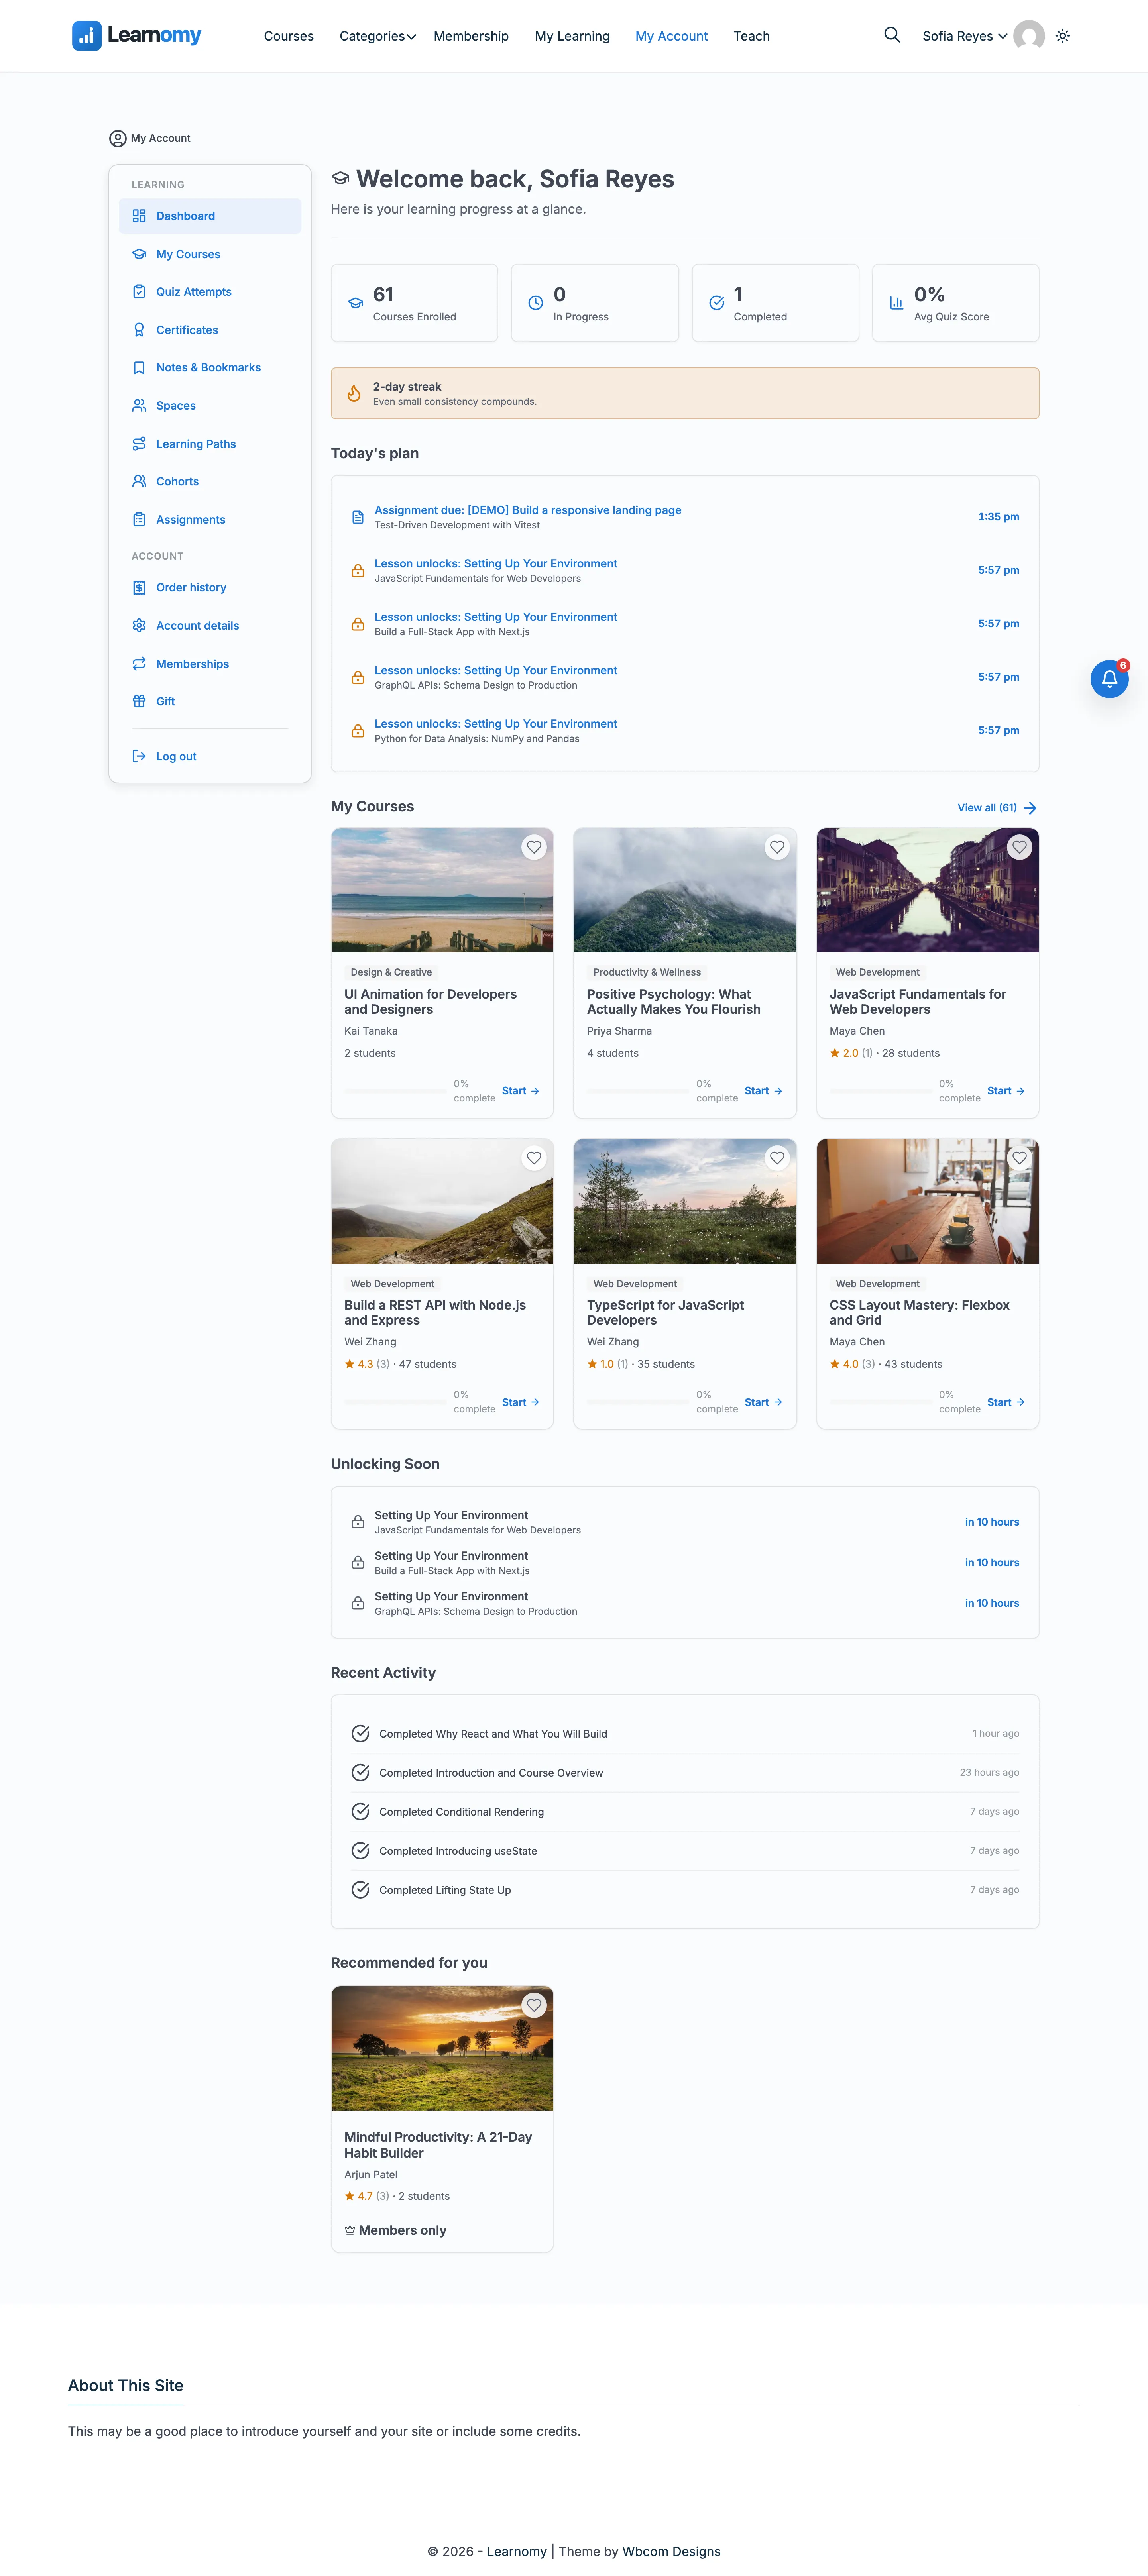
Task: Start Build a REST API course
Action: pos(521,1402)
